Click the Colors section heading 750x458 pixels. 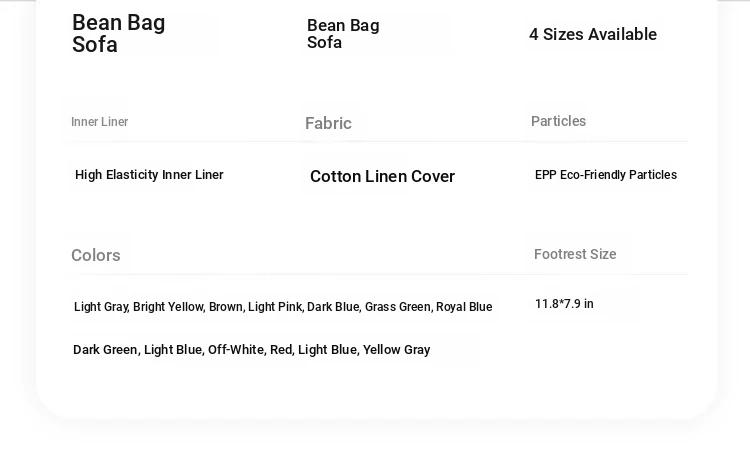point(95,255)
